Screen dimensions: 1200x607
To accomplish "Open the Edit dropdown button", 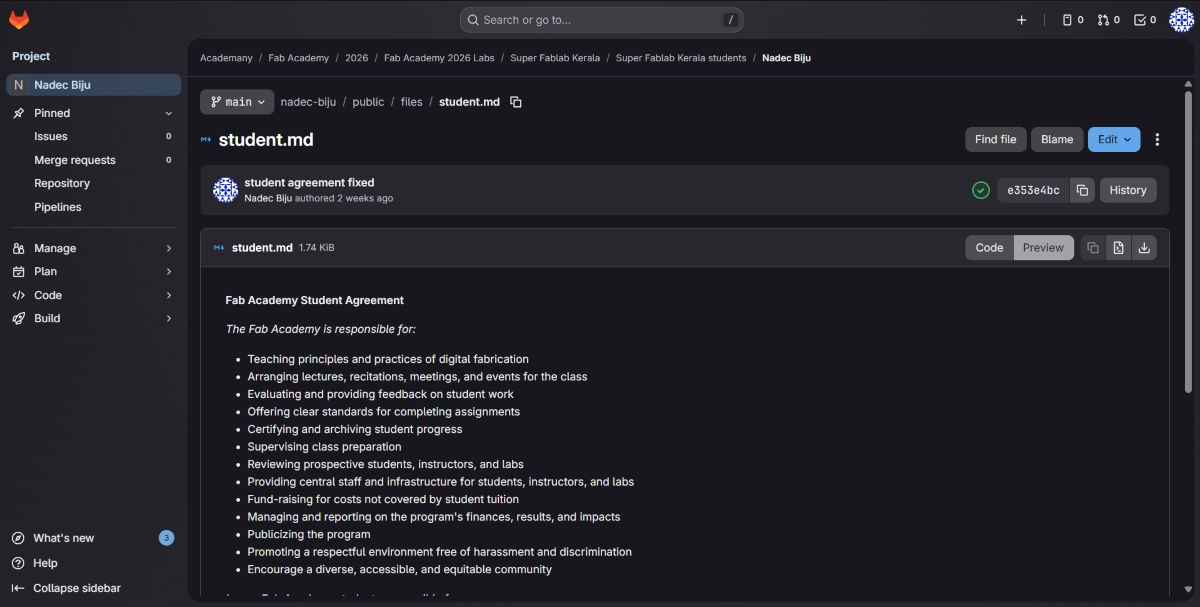I will tap(1114, 139).
